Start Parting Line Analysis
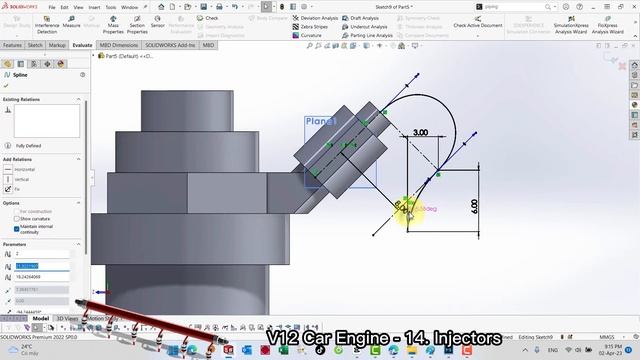 367,36
